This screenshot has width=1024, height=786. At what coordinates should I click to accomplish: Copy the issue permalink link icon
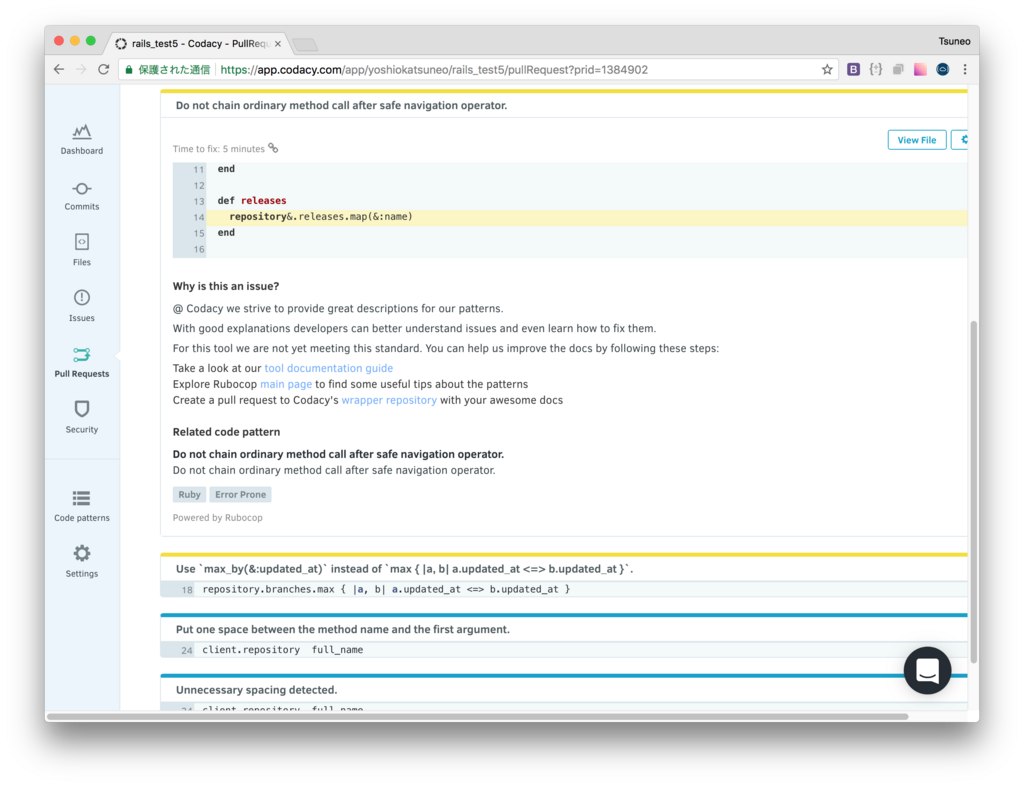(x=273, y=148)
